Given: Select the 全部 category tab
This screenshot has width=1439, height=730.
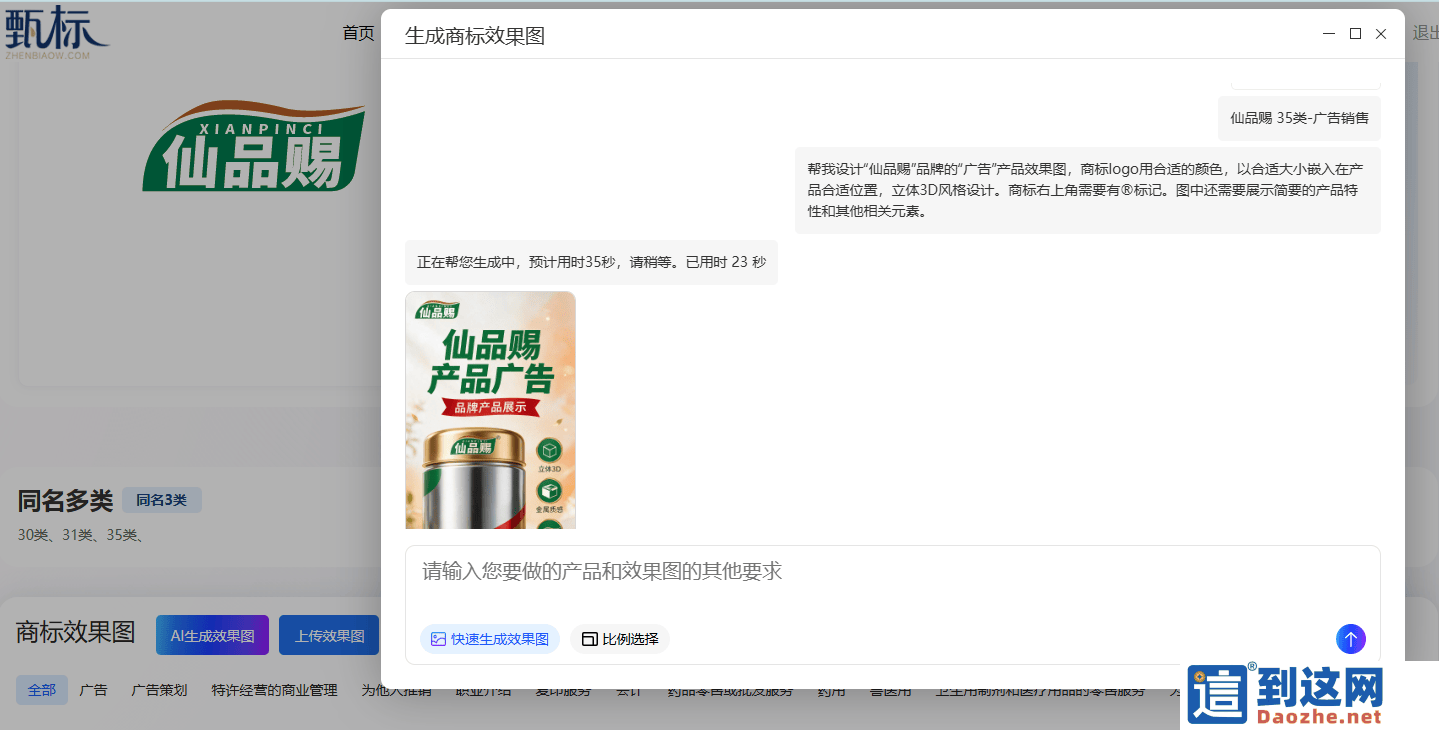Looking at the screenshot, I should pyautogui.click(x=42, y=690).
